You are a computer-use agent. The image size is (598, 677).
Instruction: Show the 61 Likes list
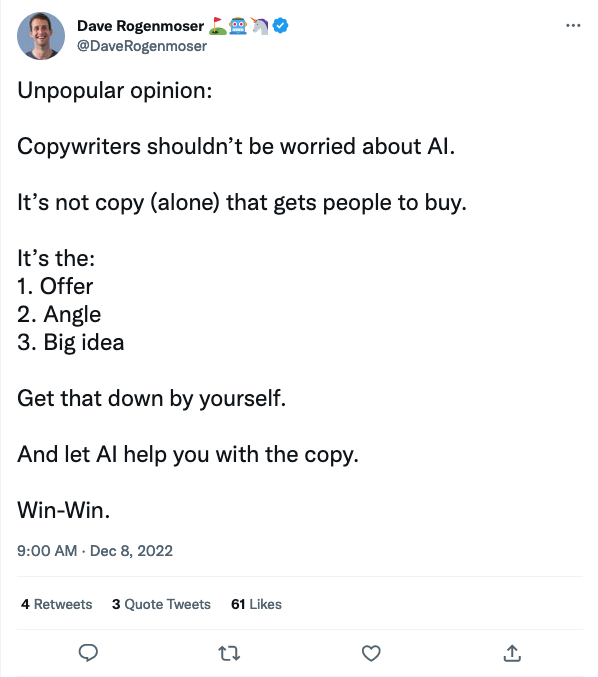click(256, 604)
